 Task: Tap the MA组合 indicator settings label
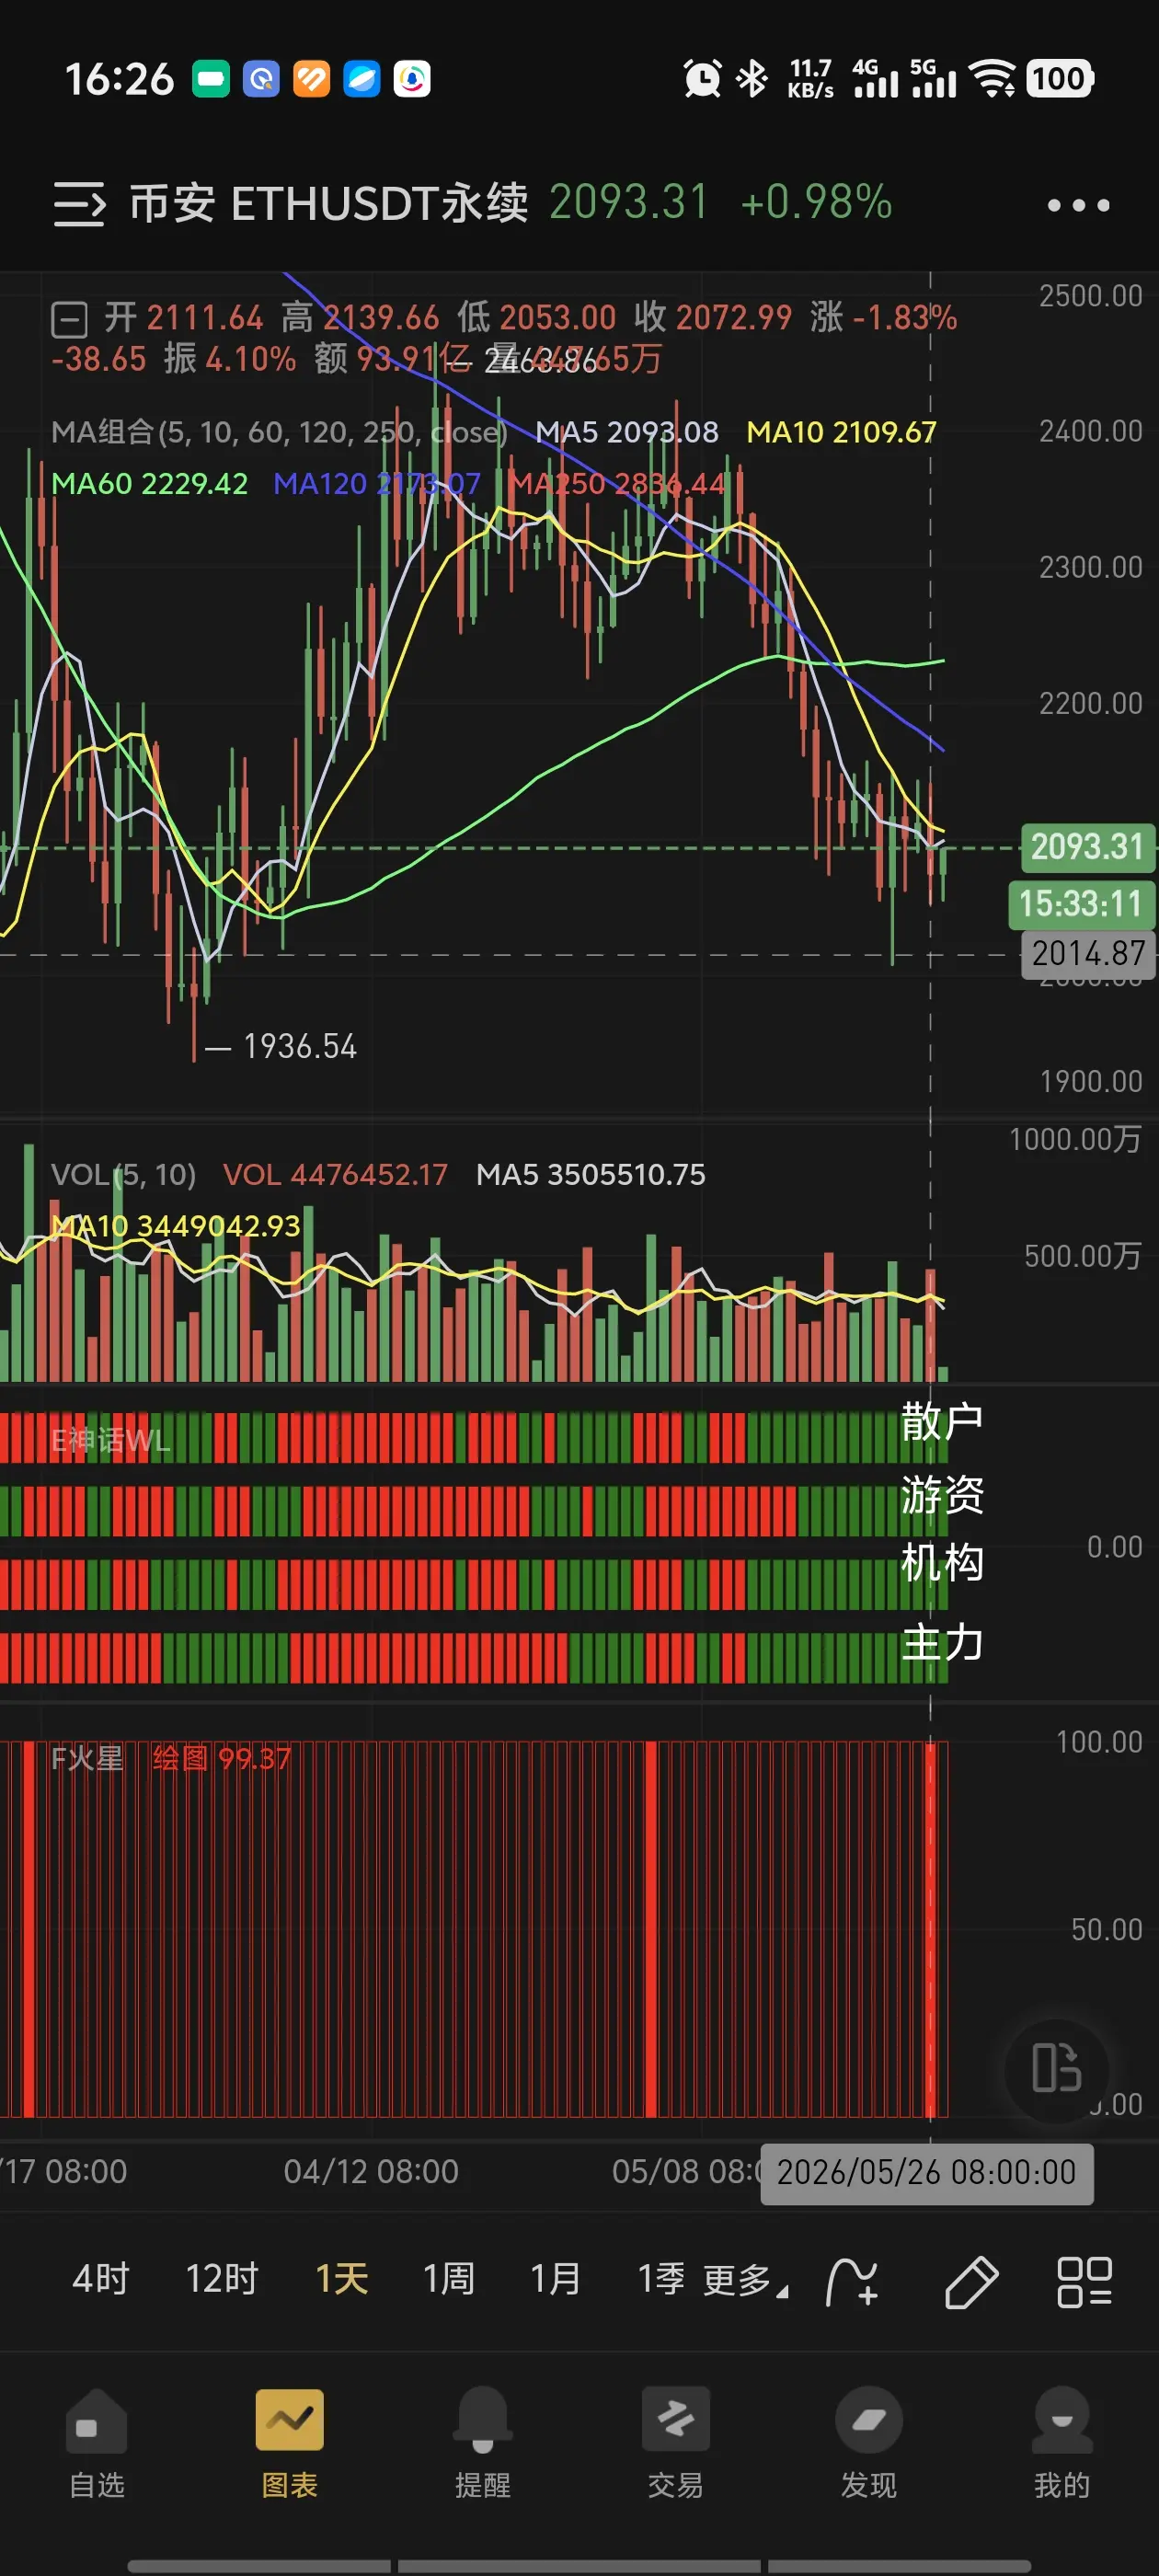coord(279,432)
